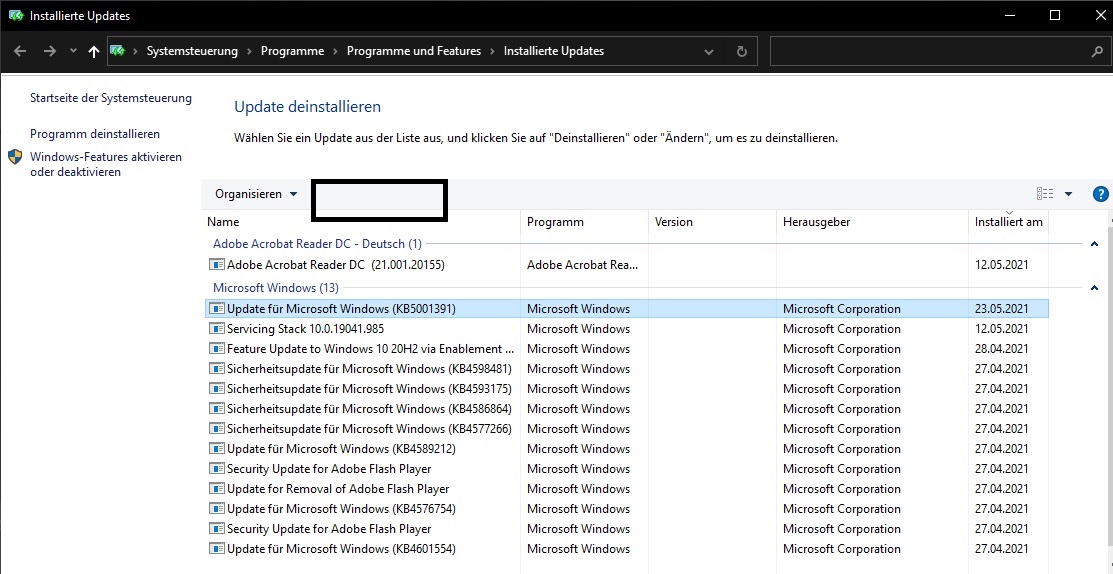Click icon beside KB4576754 update
This screenshot has height=574, width=1113.
coord(216,509)
